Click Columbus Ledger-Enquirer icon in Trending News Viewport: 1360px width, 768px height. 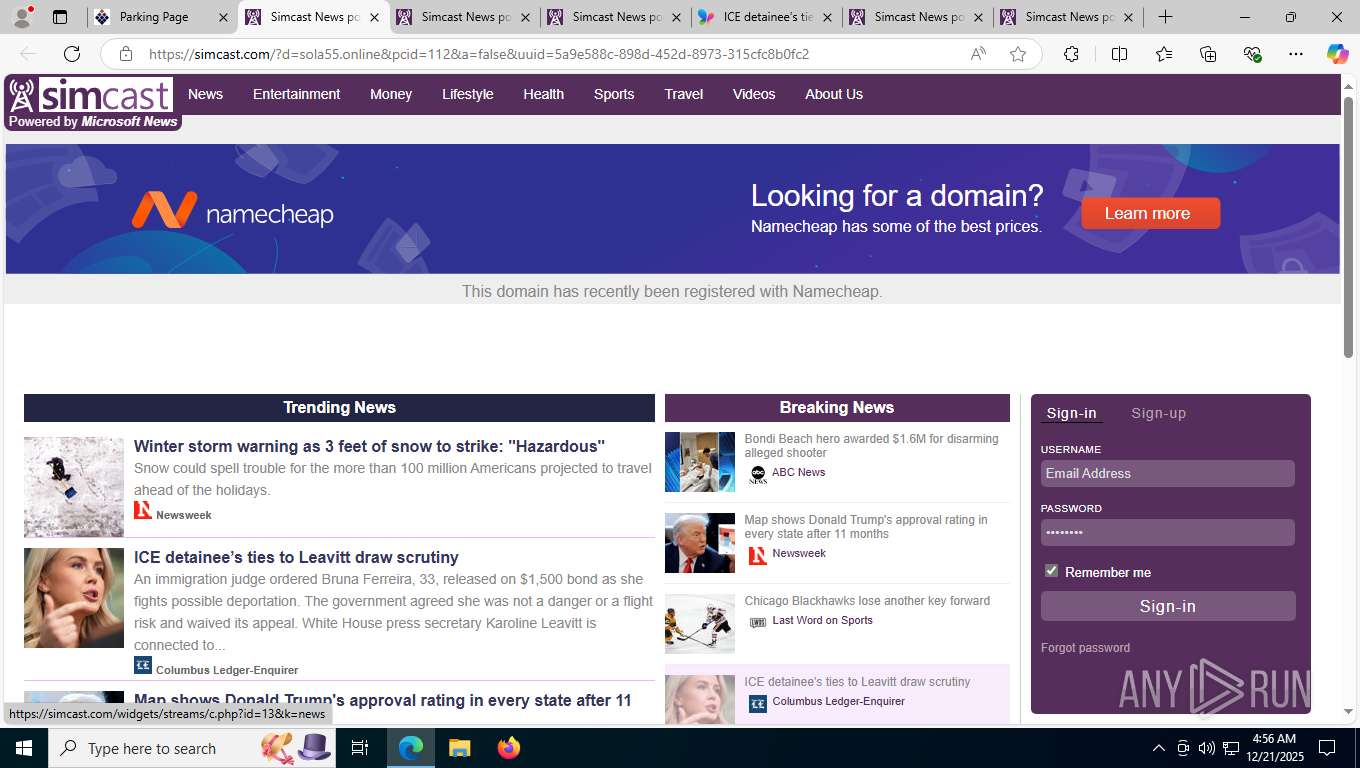click(143, 666)
